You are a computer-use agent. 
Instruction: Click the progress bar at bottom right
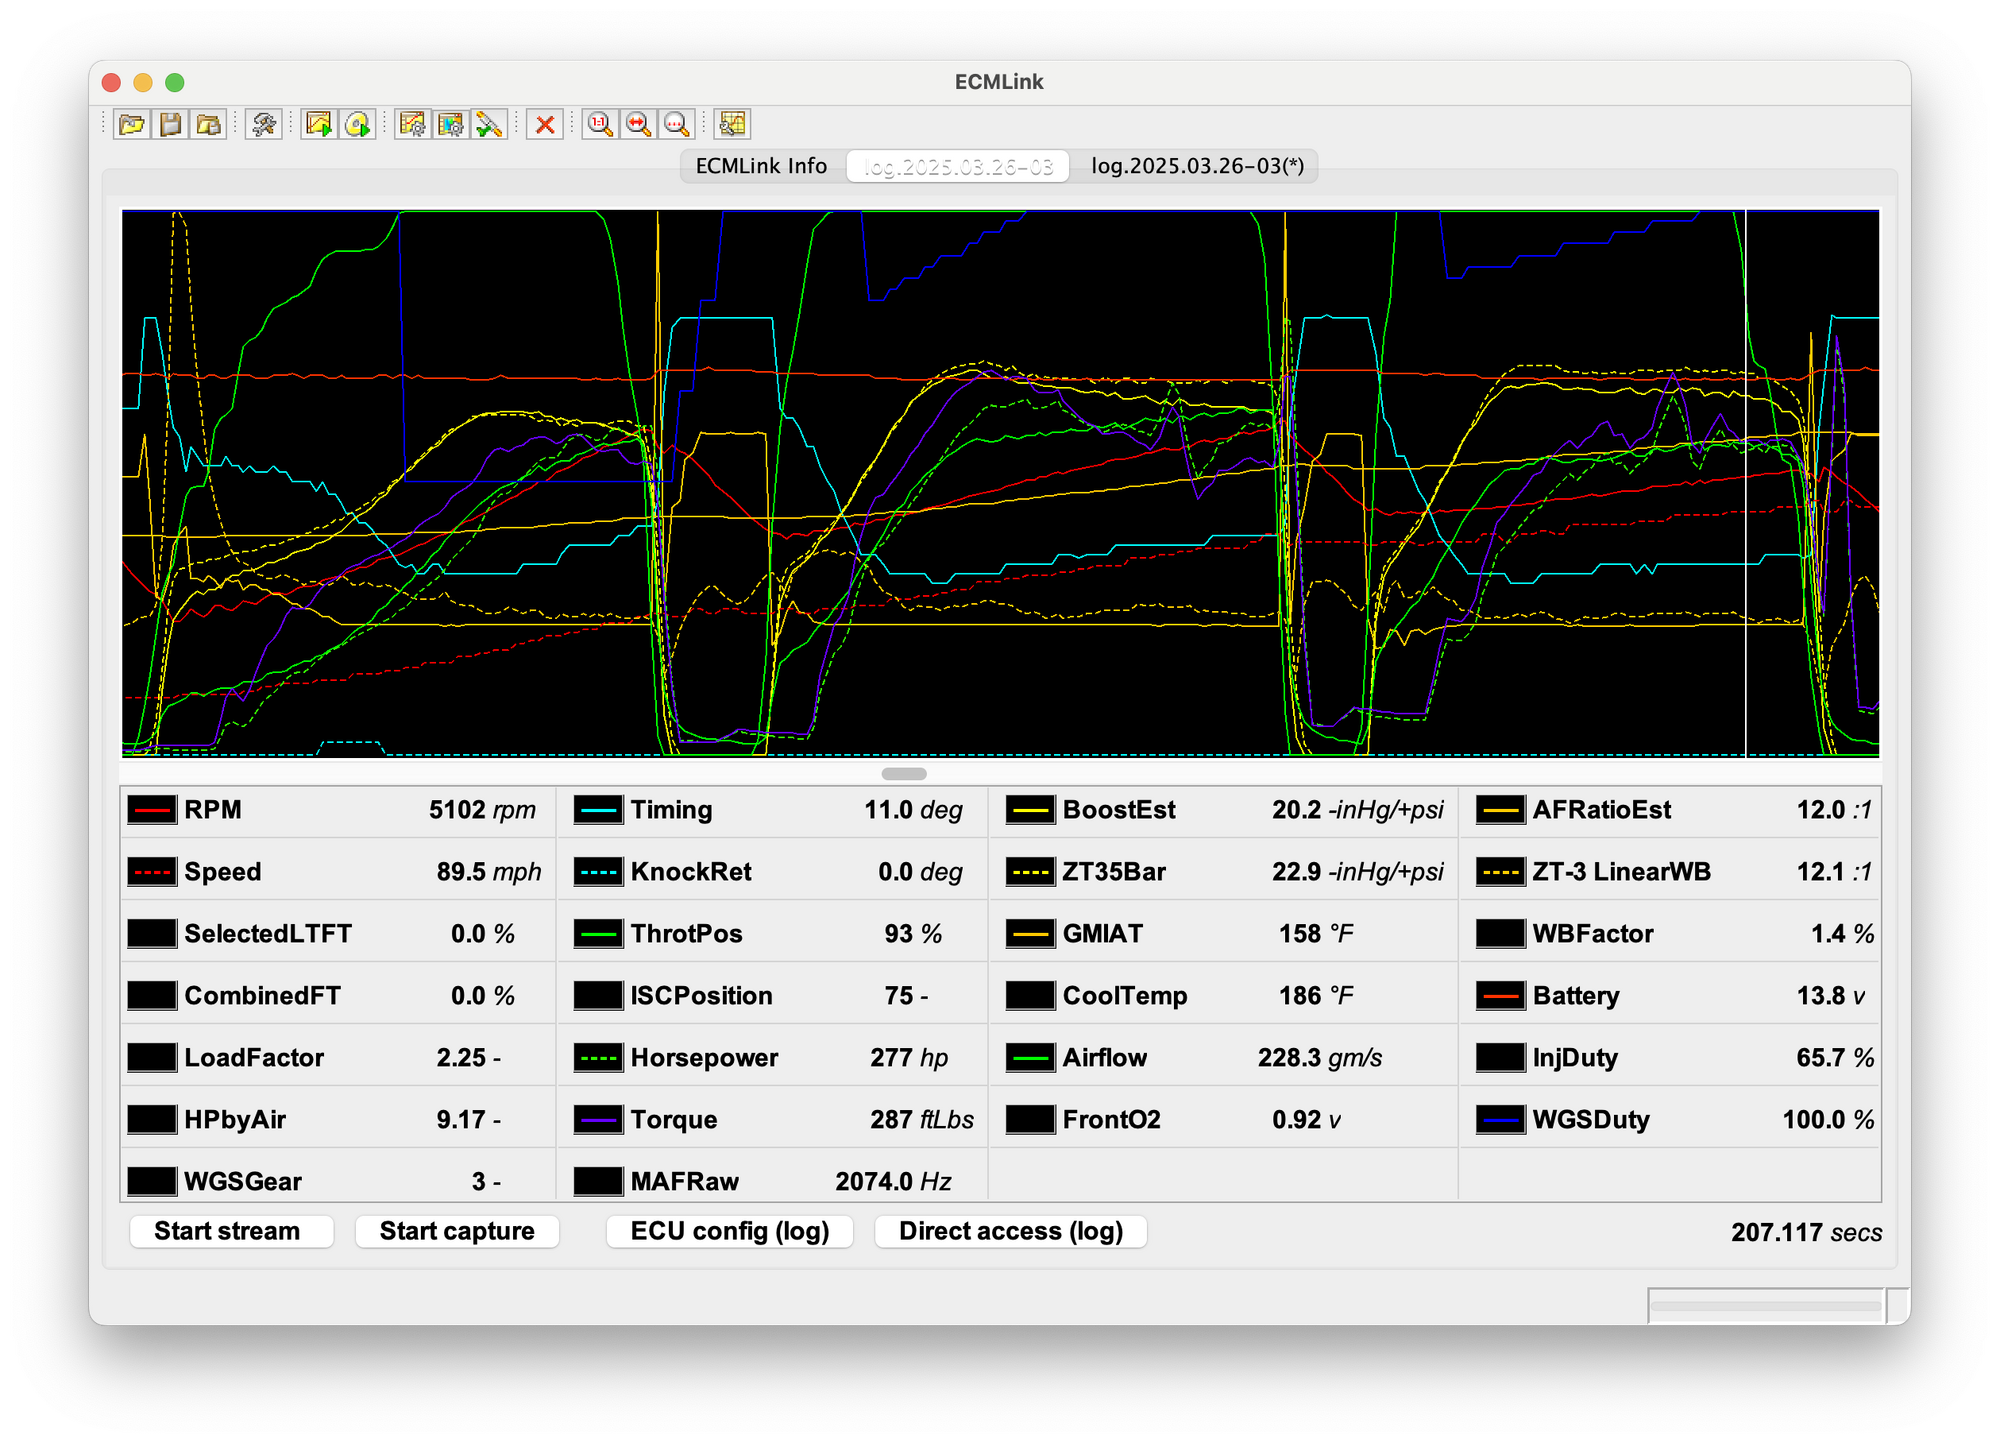pyautogui.click(x=1766, y=1306)
